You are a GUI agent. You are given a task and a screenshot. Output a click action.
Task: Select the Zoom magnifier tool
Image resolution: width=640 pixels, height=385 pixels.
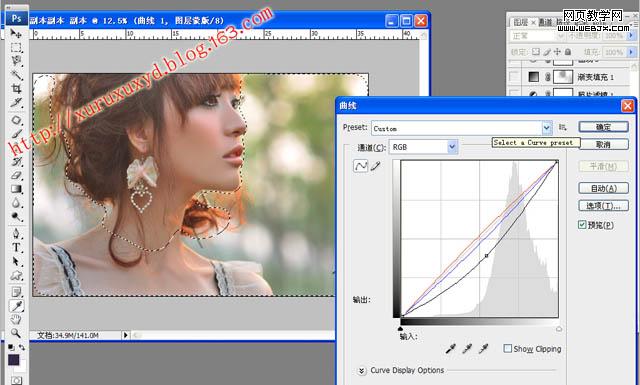[x=16, y=333]
